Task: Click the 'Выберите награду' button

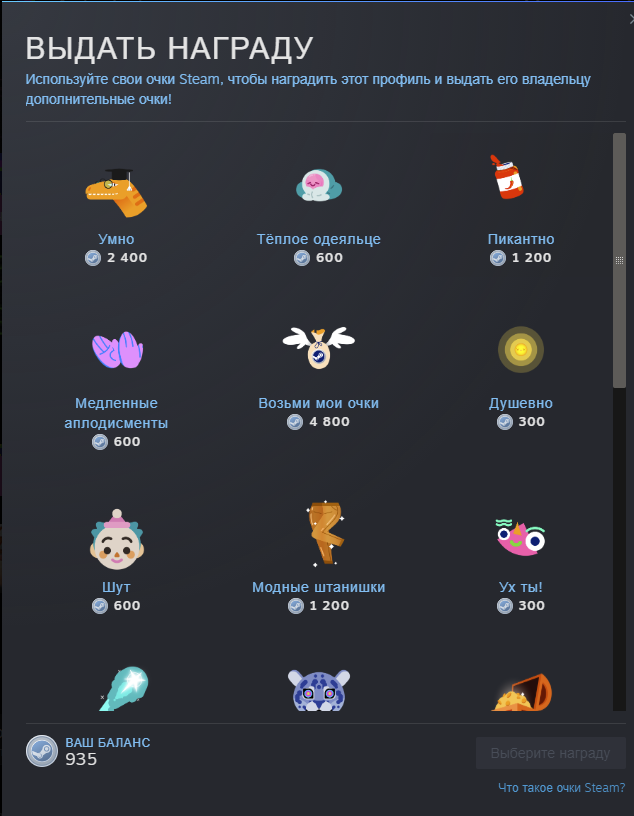Action: 551,753
